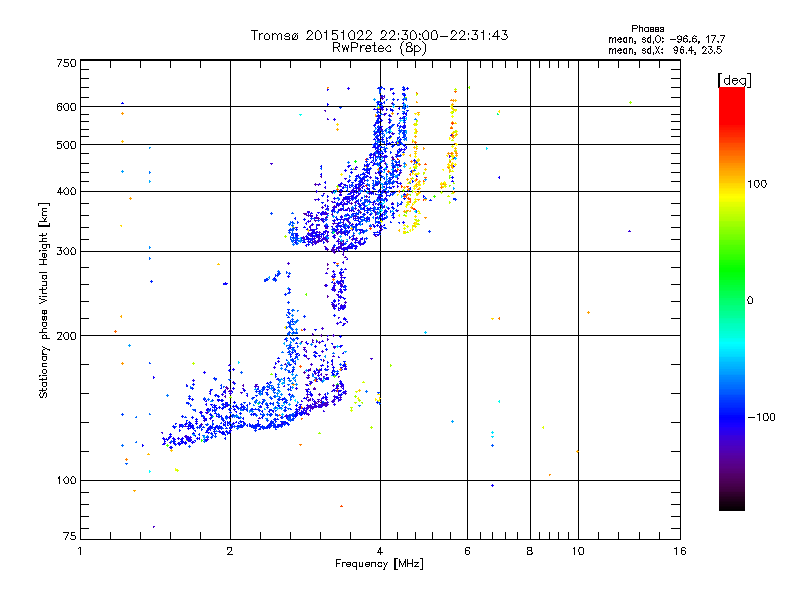
Task: Click the x-axis label '16'
Action: [x=680, y=551]
